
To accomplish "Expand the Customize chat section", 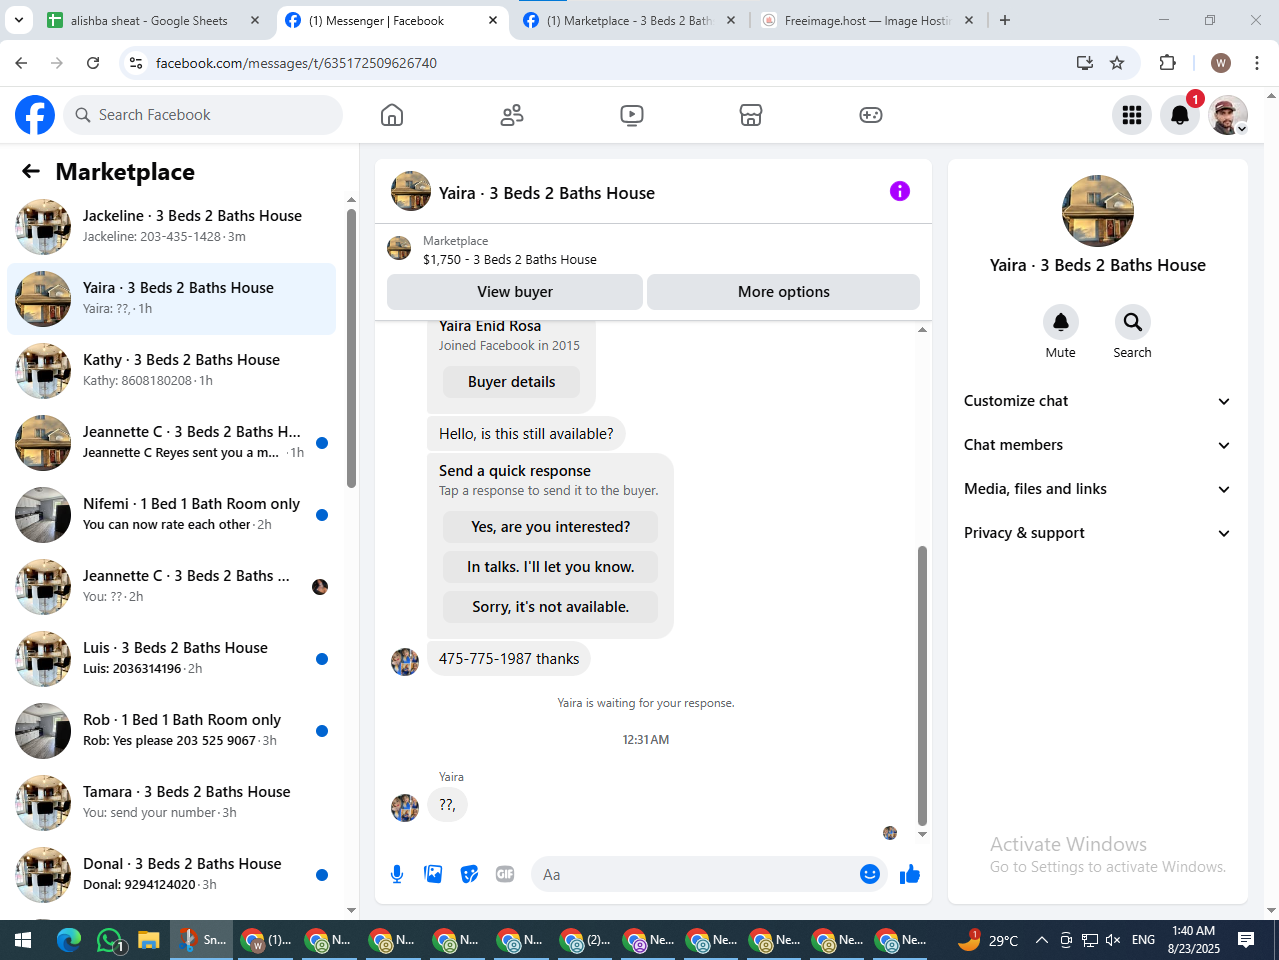I will pos(1097,401).
